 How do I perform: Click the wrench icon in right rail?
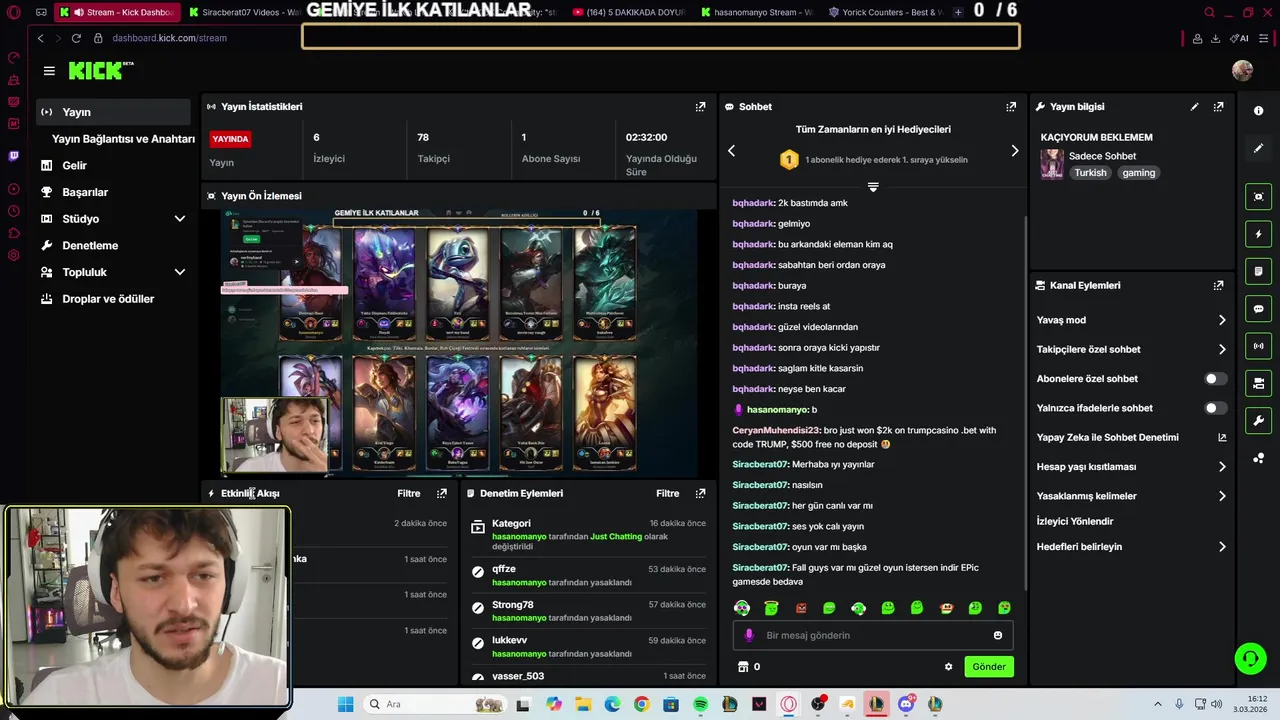[1258, 420]
